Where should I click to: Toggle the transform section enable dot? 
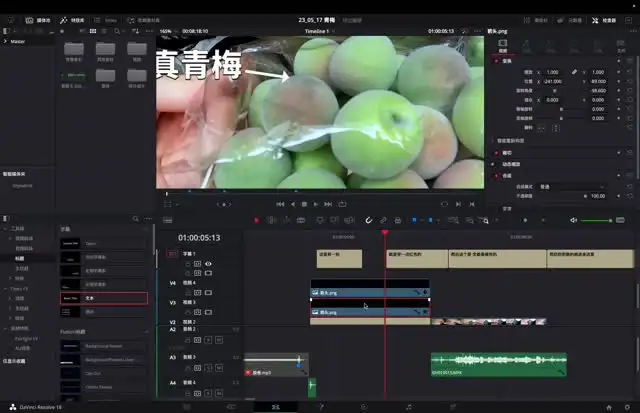tap(497, 59)
